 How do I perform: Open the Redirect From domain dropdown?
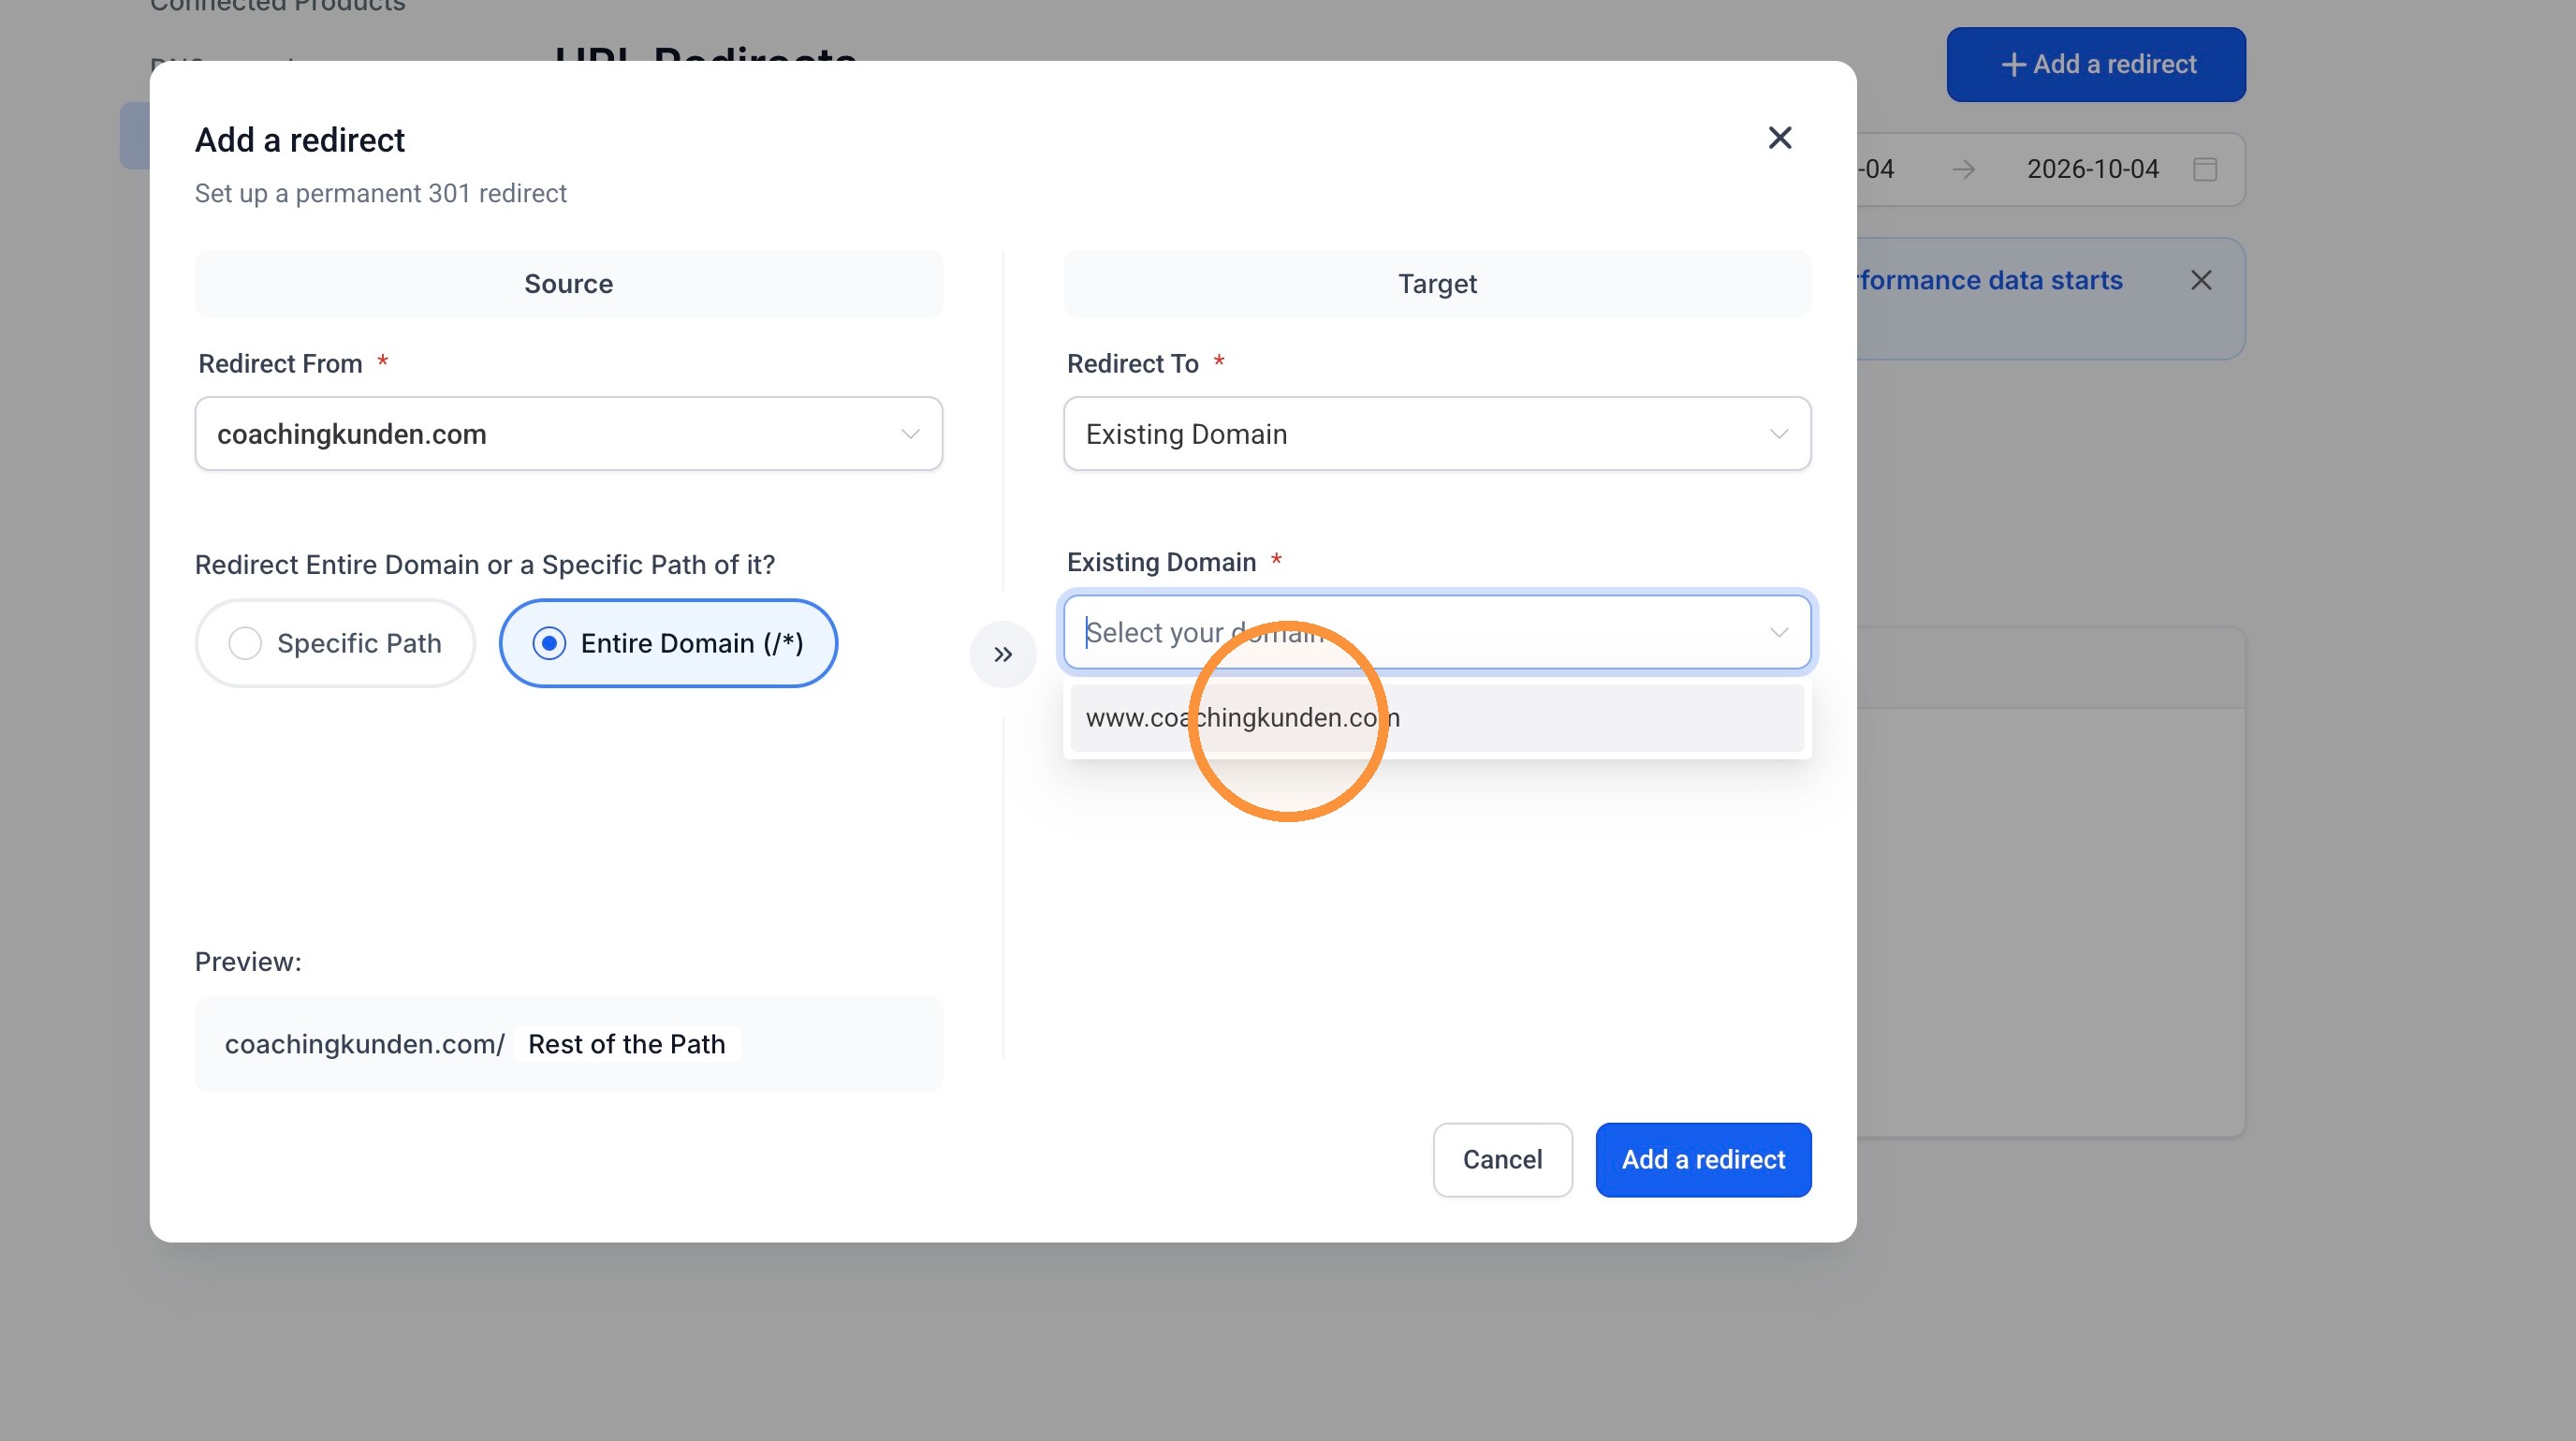[x=569, y=434]
